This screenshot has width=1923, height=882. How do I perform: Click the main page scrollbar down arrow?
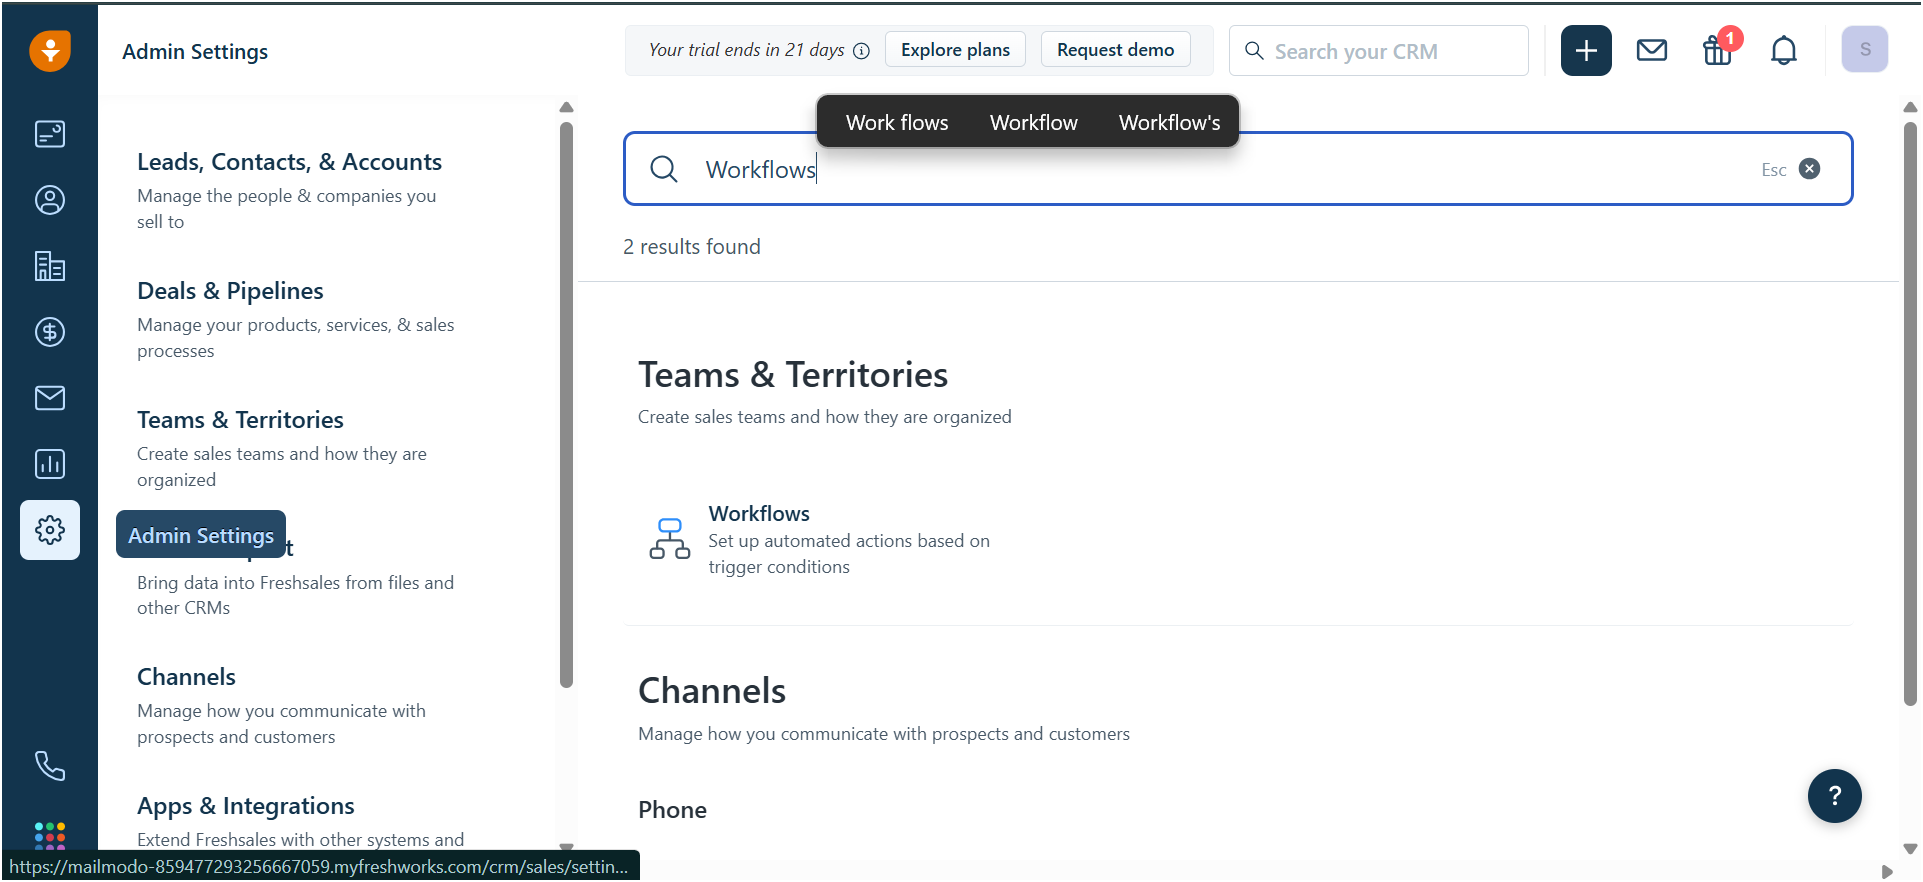click(x=1910, y=849)
